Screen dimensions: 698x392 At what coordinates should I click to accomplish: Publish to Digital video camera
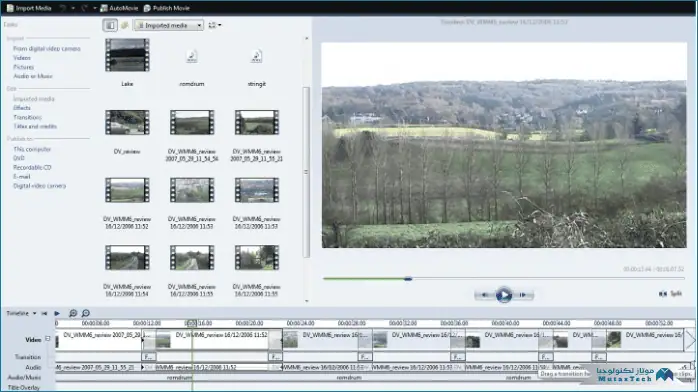(39, 186)
